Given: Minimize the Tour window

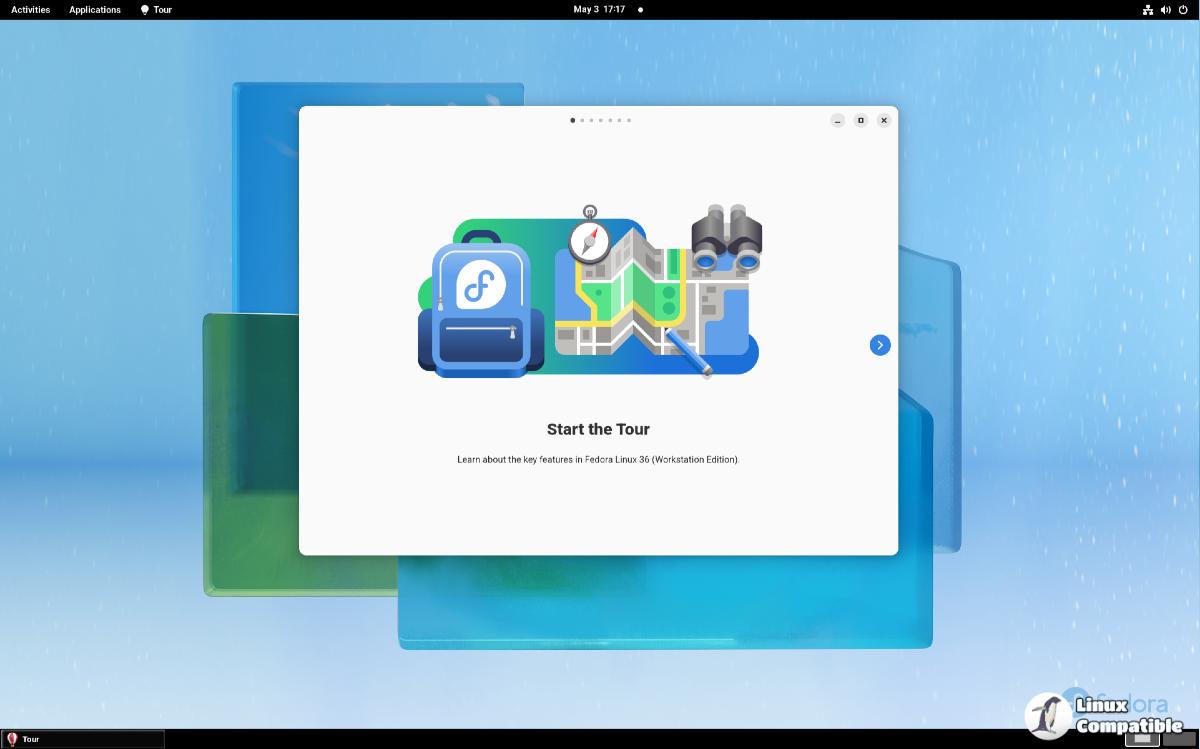Looking at the screenshot, I should click(x=838, y=120).
